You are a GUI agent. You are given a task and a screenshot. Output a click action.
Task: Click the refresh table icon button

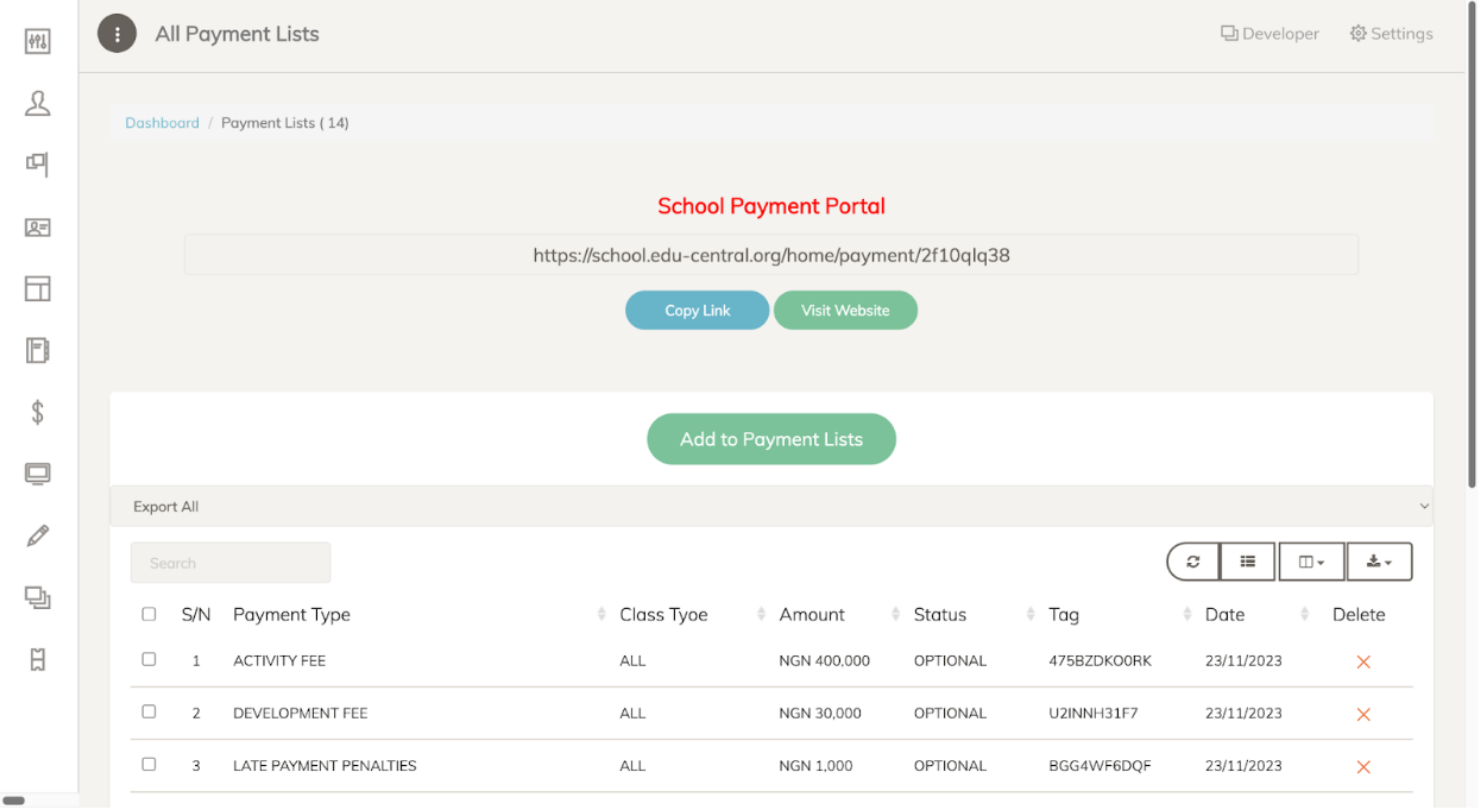click(x=1193, y=562)
